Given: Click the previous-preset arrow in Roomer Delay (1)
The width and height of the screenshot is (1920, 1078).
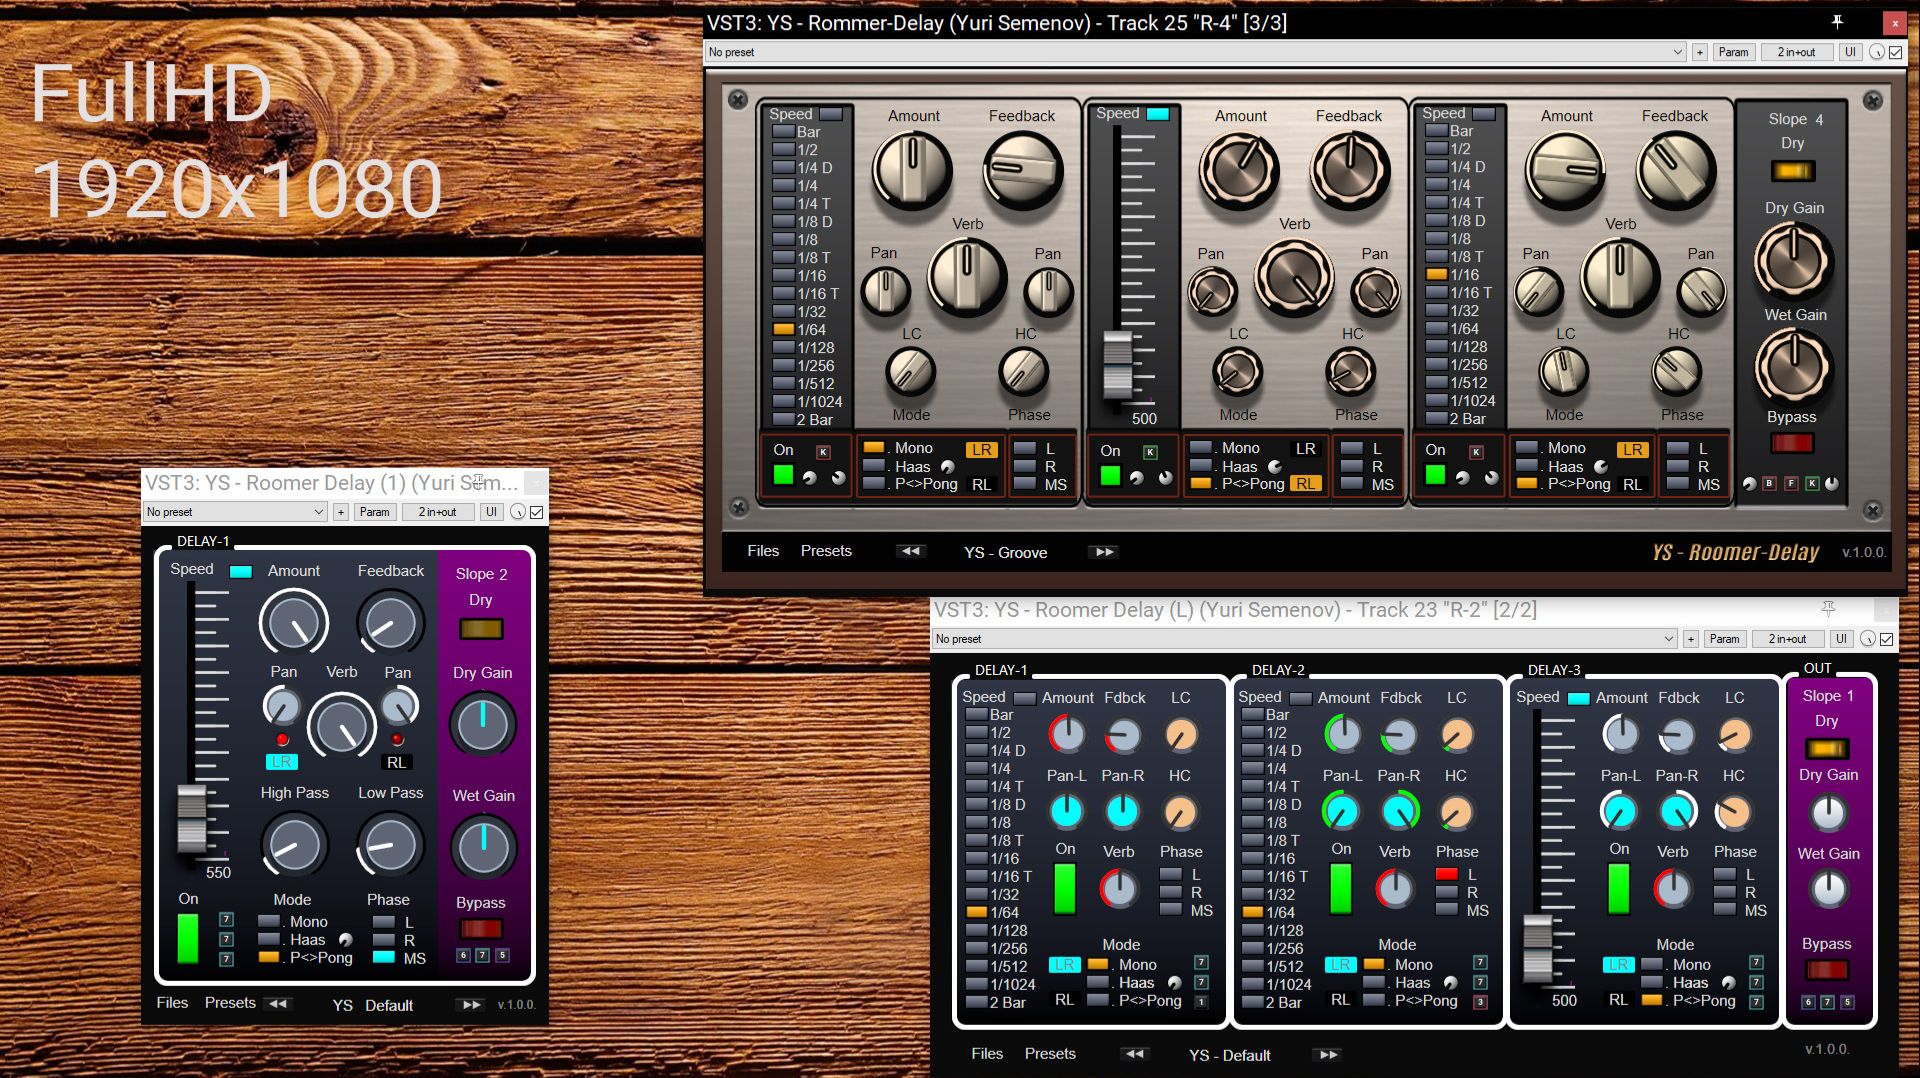Looking at the screenshot, I should click(x=278, y=1004).
